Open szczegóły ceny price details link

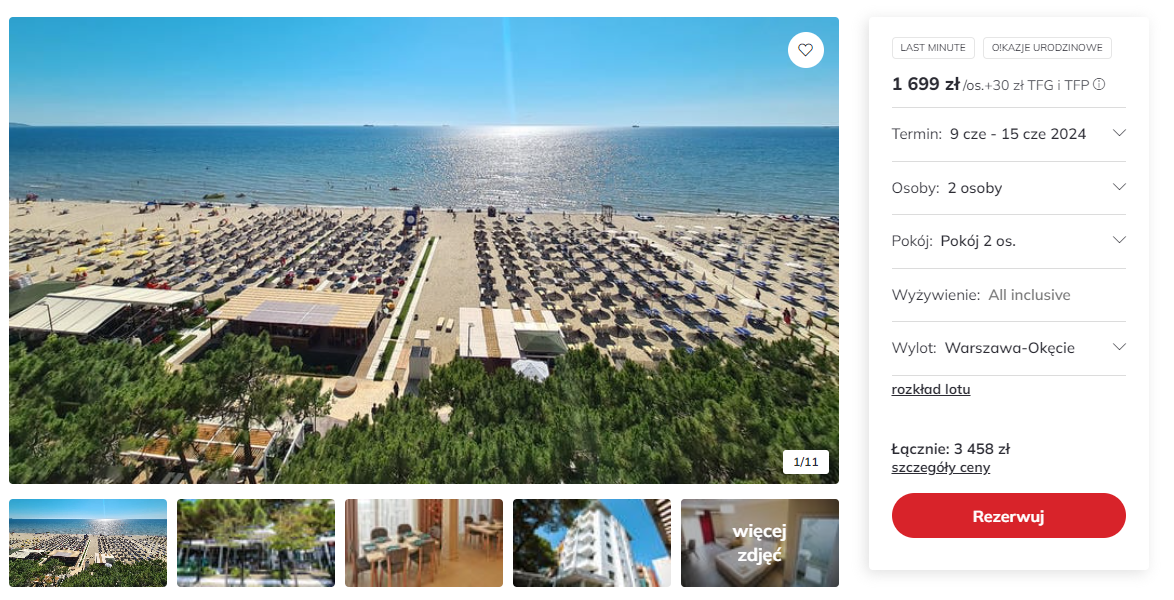pos(940,467)
